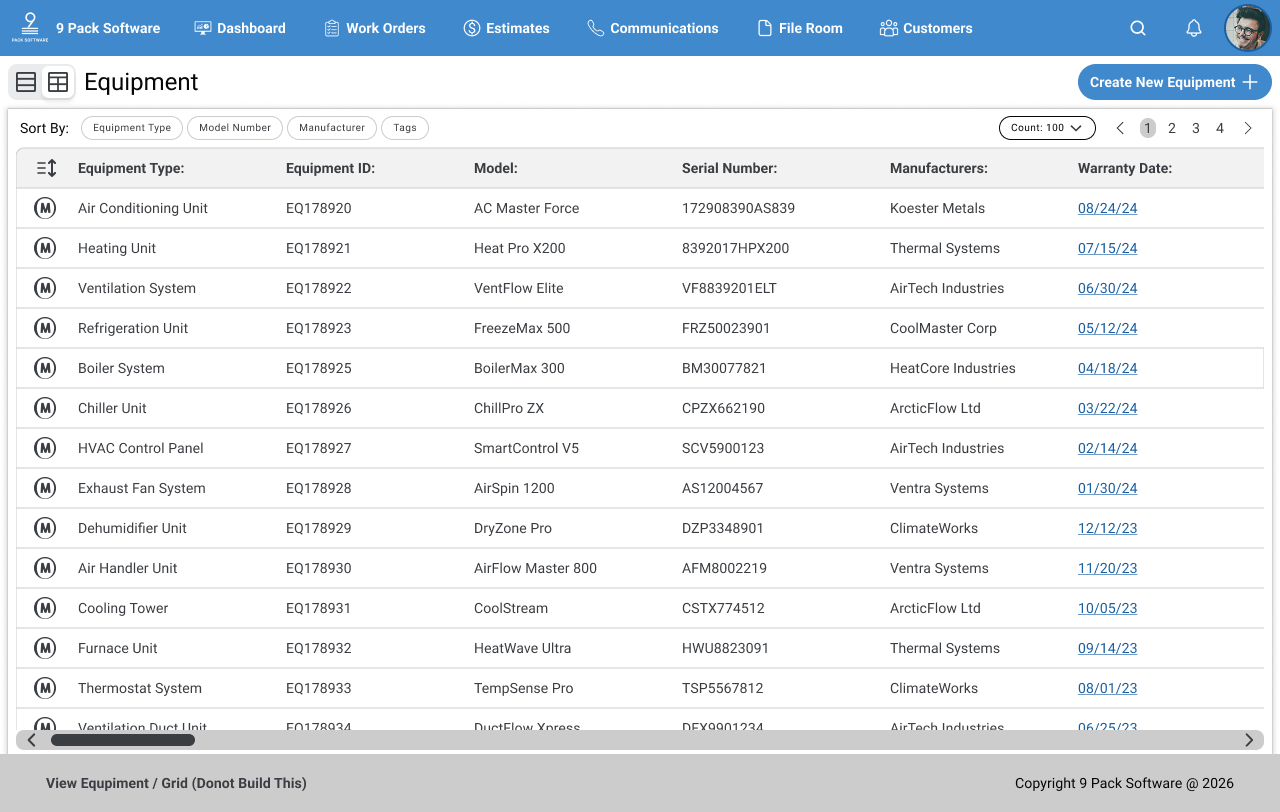Viewport: 1280px width, 812px height.
Task: Open the File Room menu item
Action: 800,28
